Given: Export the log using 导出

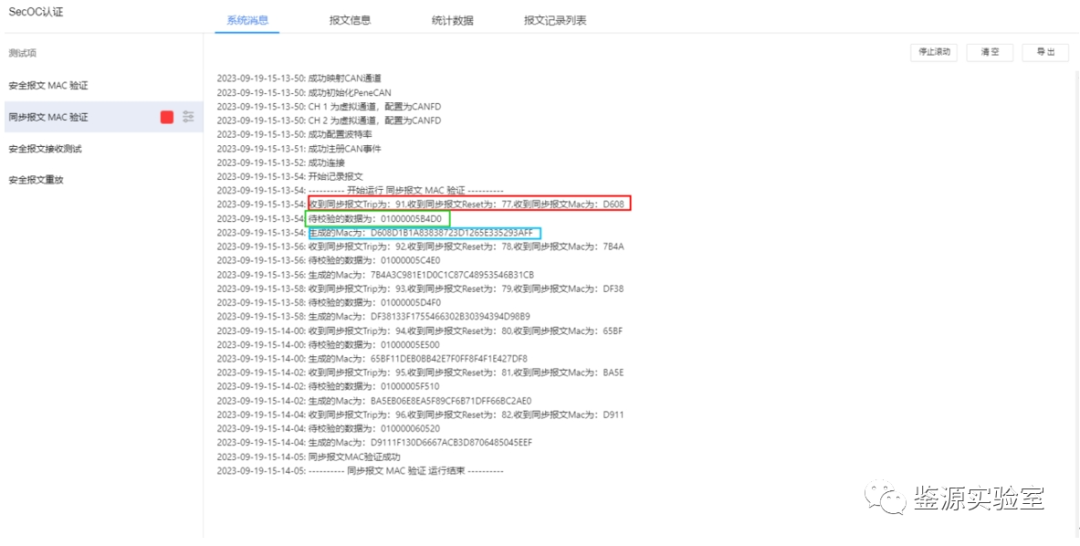Looking at the screenshot, I should (1045, 52).
